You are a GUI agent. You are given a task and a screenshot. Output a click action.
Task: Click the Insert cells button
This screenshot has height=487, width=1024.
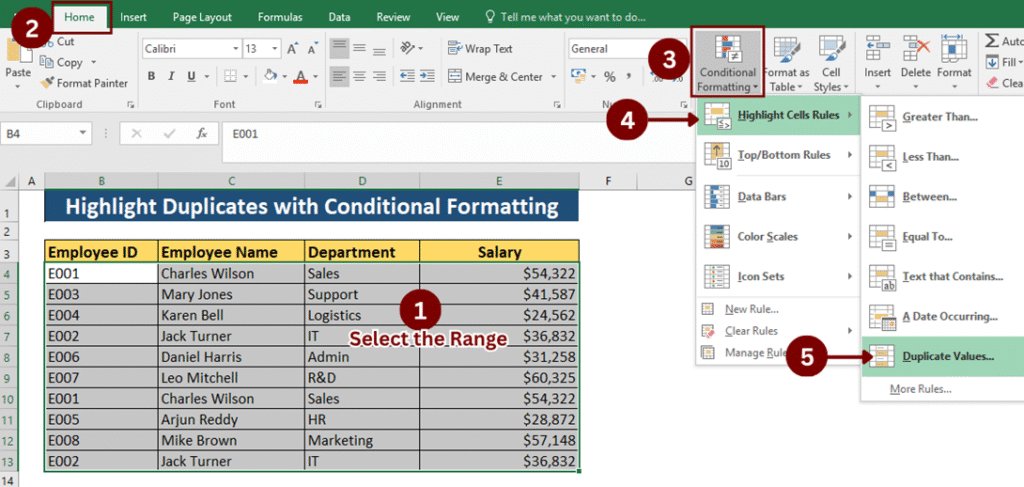(x=877, y=64)
